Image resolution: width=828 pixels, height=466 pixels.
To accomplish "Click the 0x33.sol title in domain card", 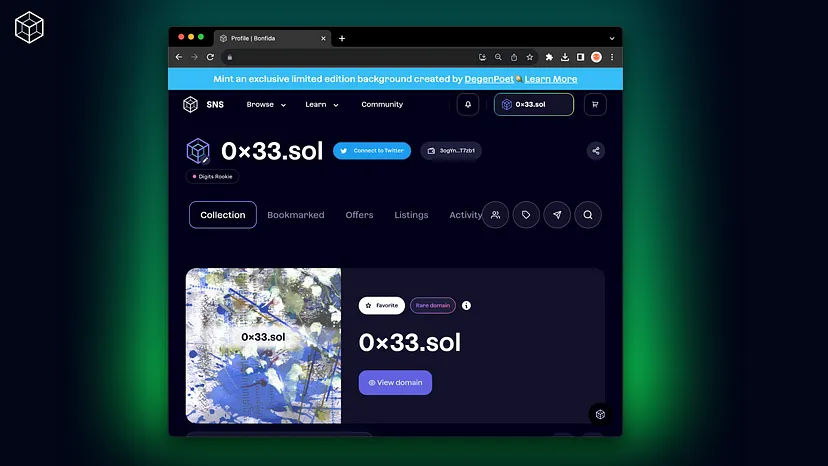I will [410, 342].
